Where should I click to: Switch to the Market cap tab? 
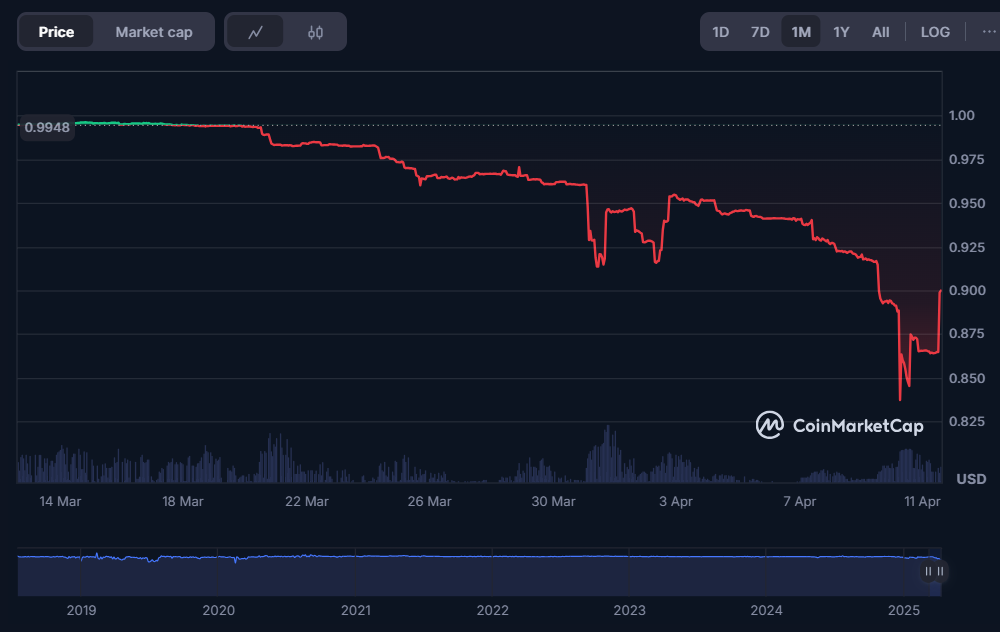(x=153, y=32)
